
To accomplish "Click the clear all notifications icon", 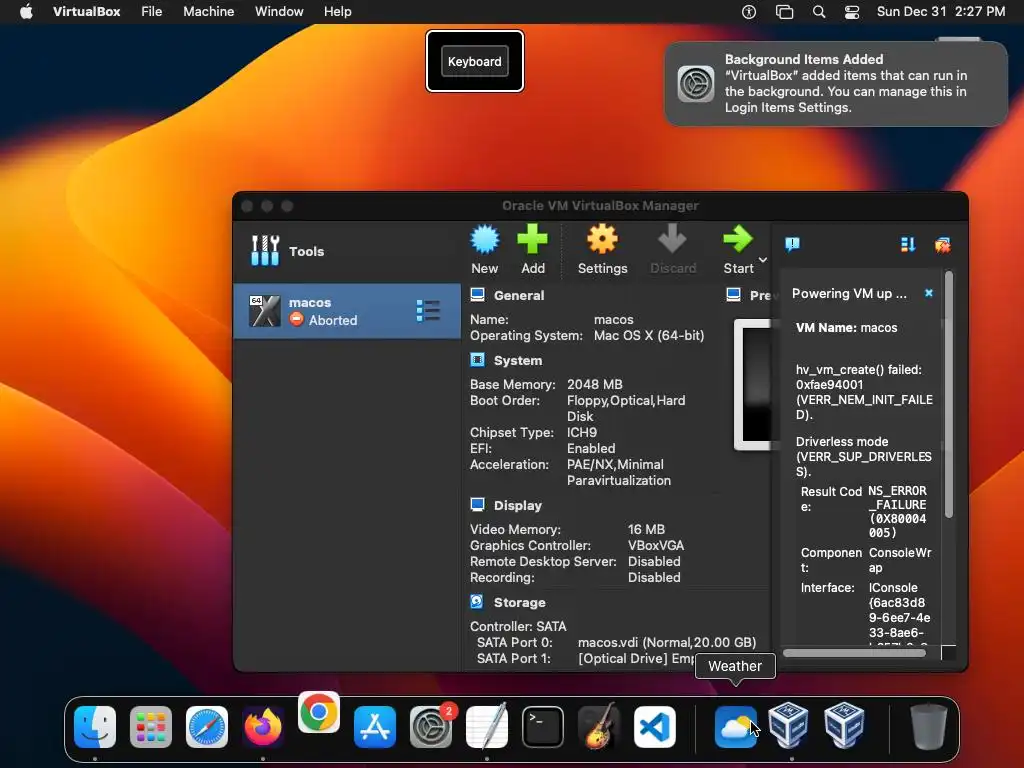I will pos(942,245).
